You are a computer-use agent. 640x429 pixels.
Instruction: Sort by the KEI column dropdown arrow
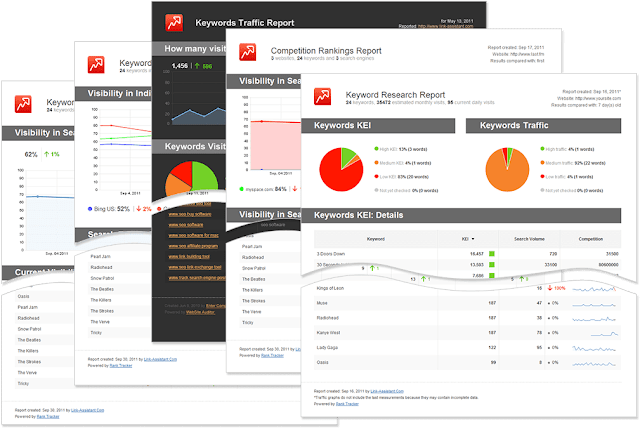click(x=473, y=239)
